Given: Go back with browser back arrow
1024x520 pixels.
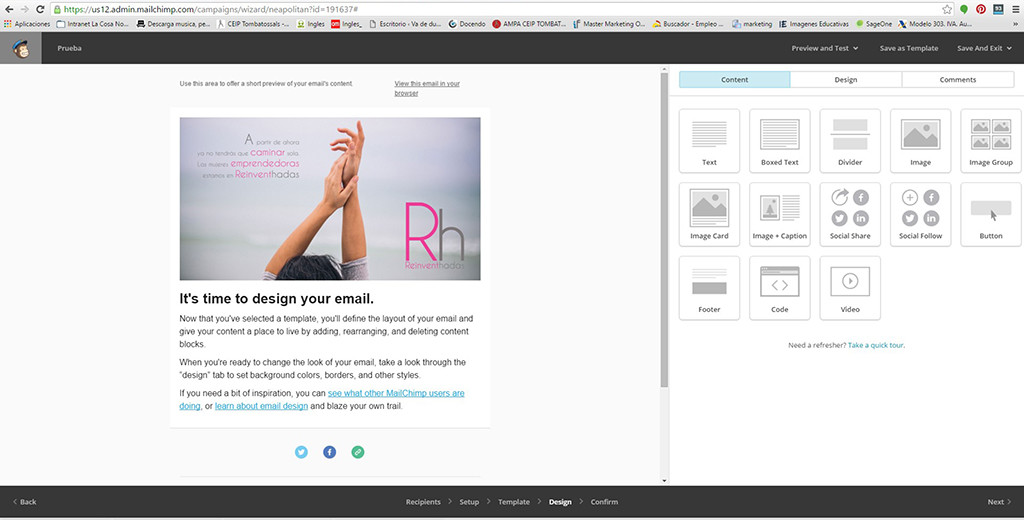Looking at the screenshot, I should [9, 9].
